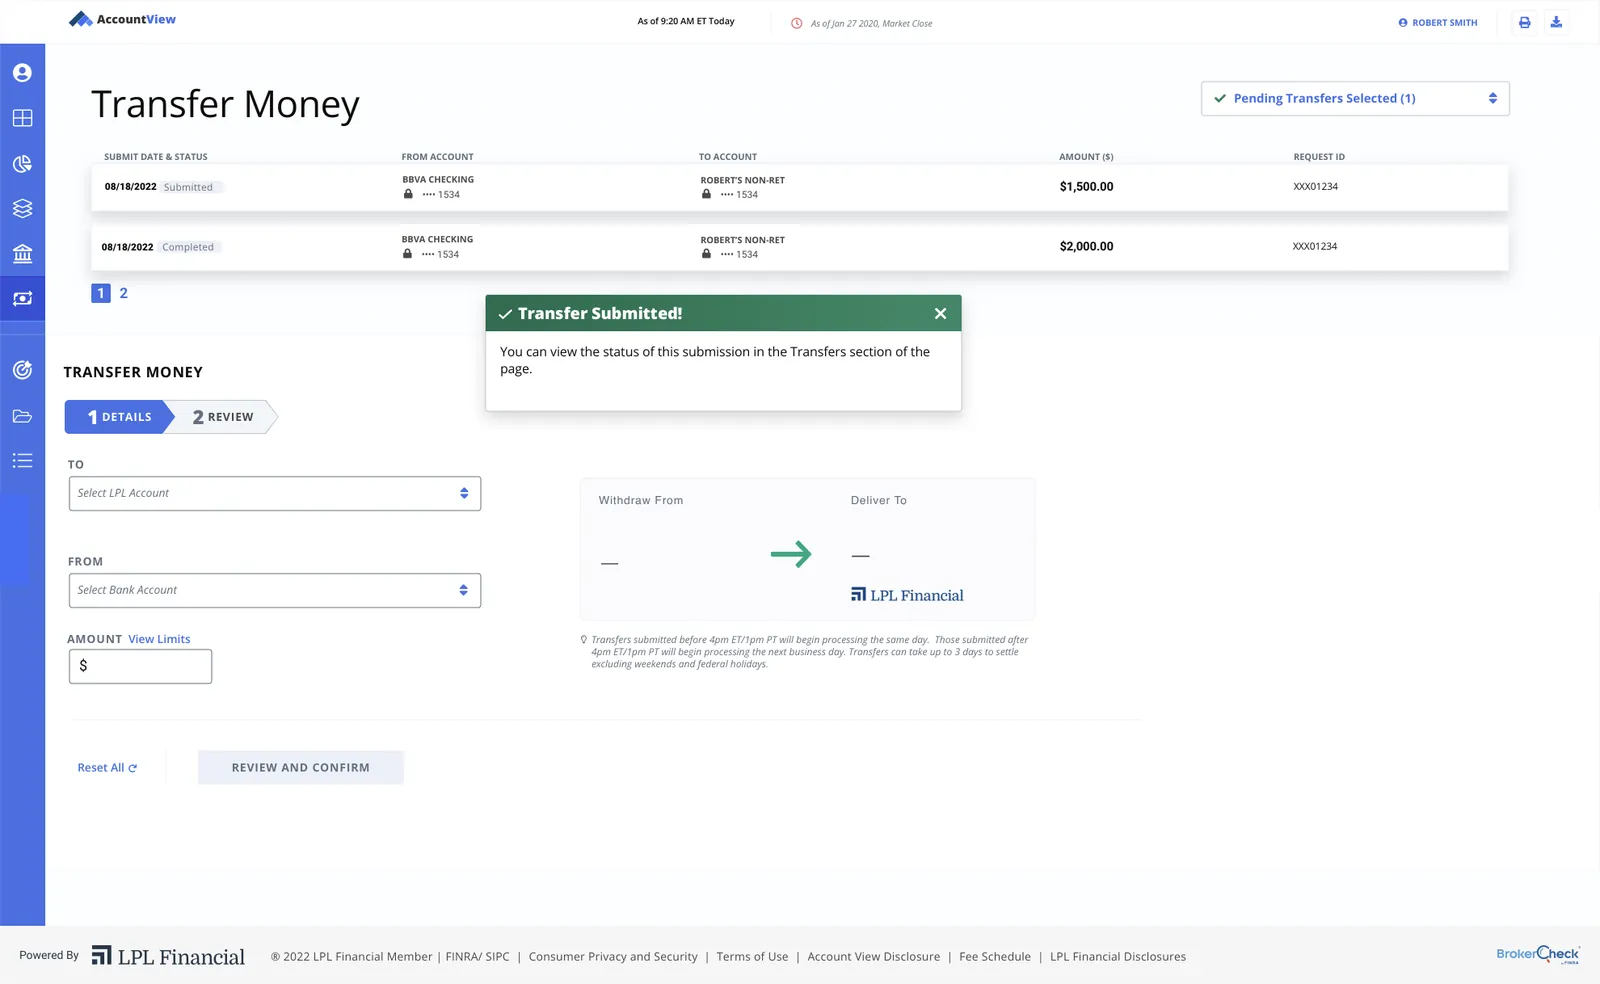Open the Robert Smith user menu
The image size is (1600, 984).
pyautogui.click(x=1438, y=22)
